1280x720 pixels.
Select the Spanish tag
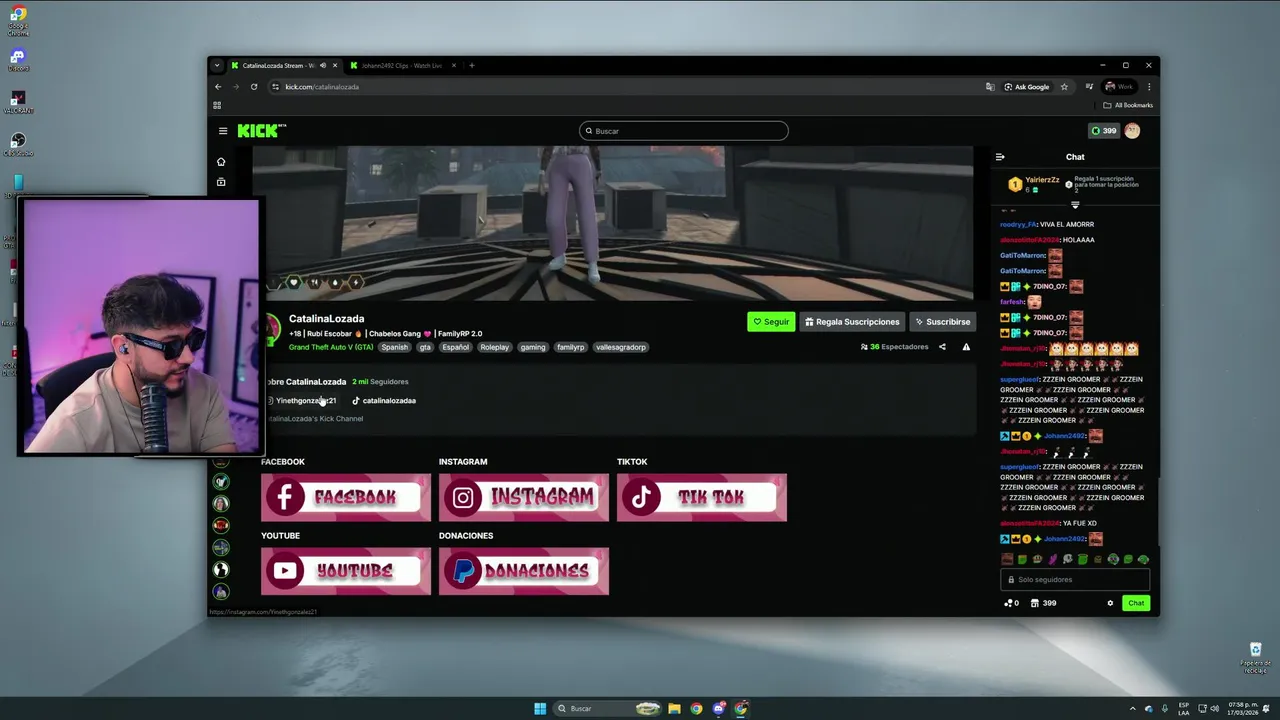pos(394,347)
